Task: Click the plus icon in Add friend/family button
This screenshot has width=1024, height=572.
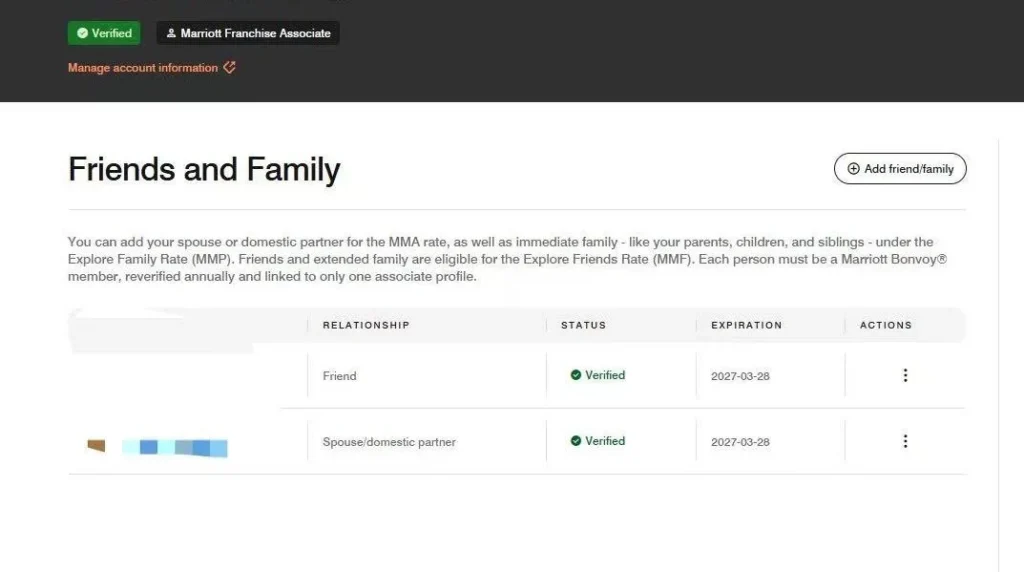Action: click(x=853, y=168)
